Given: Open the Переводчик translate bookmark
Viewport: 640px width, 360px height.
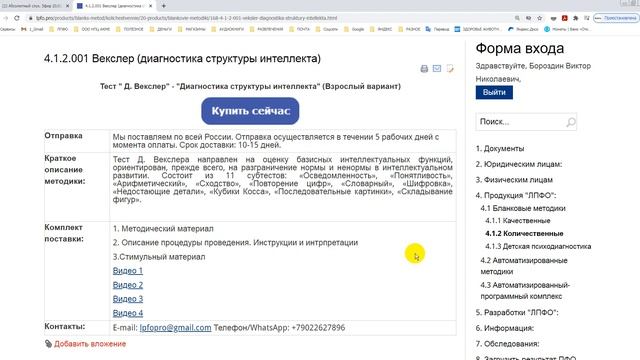Looking at the screenshot, I should pos(437,29).
